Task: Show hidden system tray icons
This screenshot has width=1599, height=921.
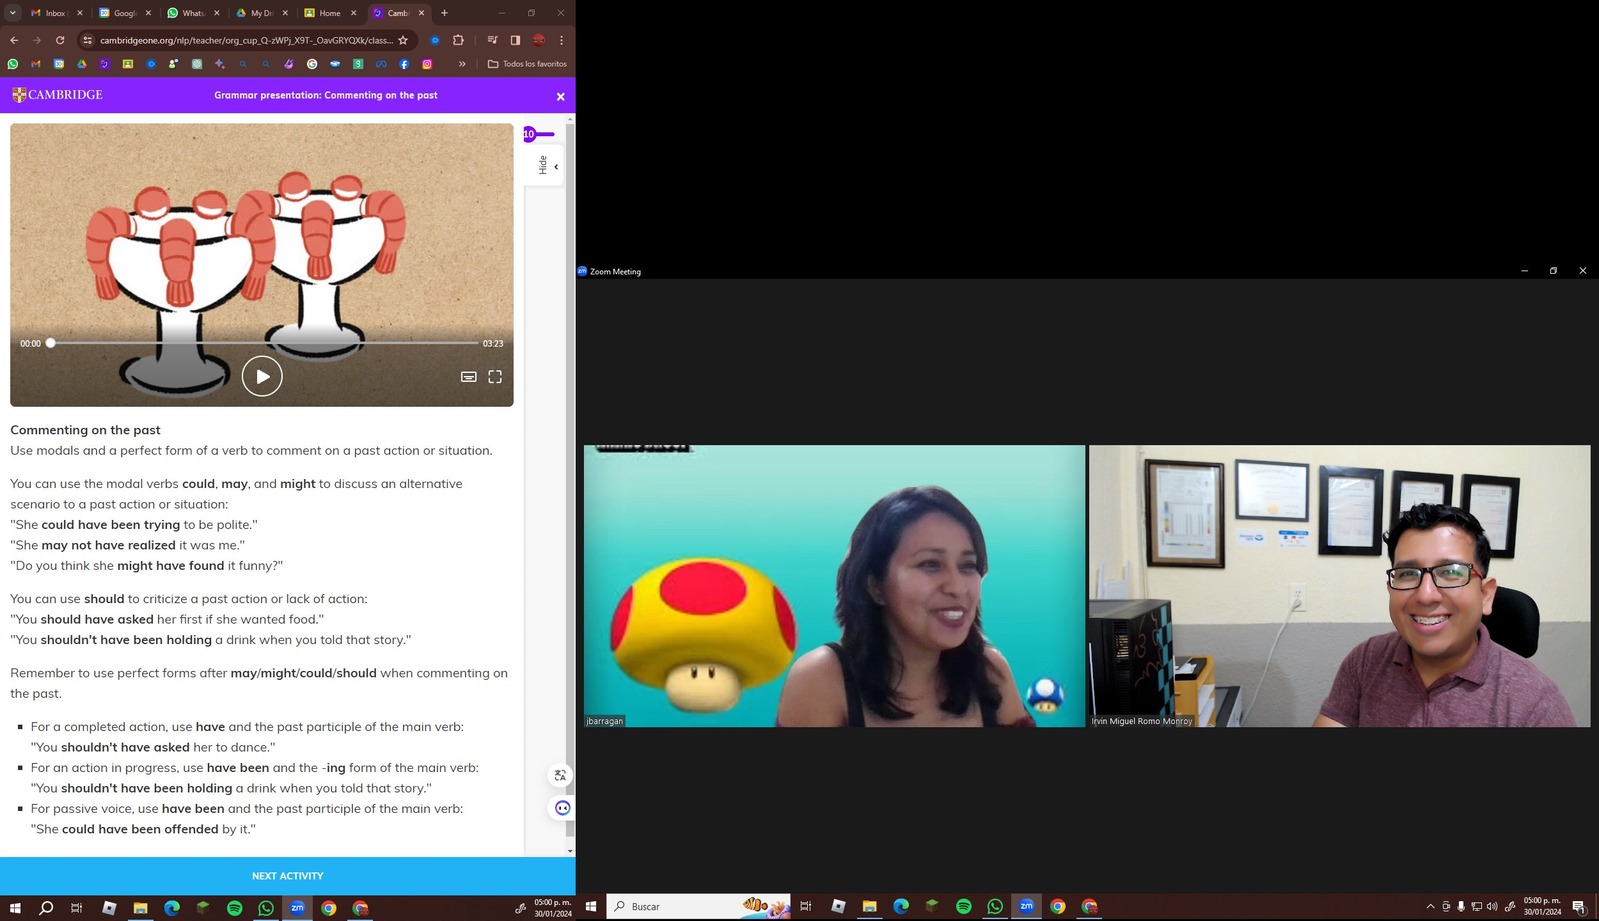Action: click(1430, 907)
